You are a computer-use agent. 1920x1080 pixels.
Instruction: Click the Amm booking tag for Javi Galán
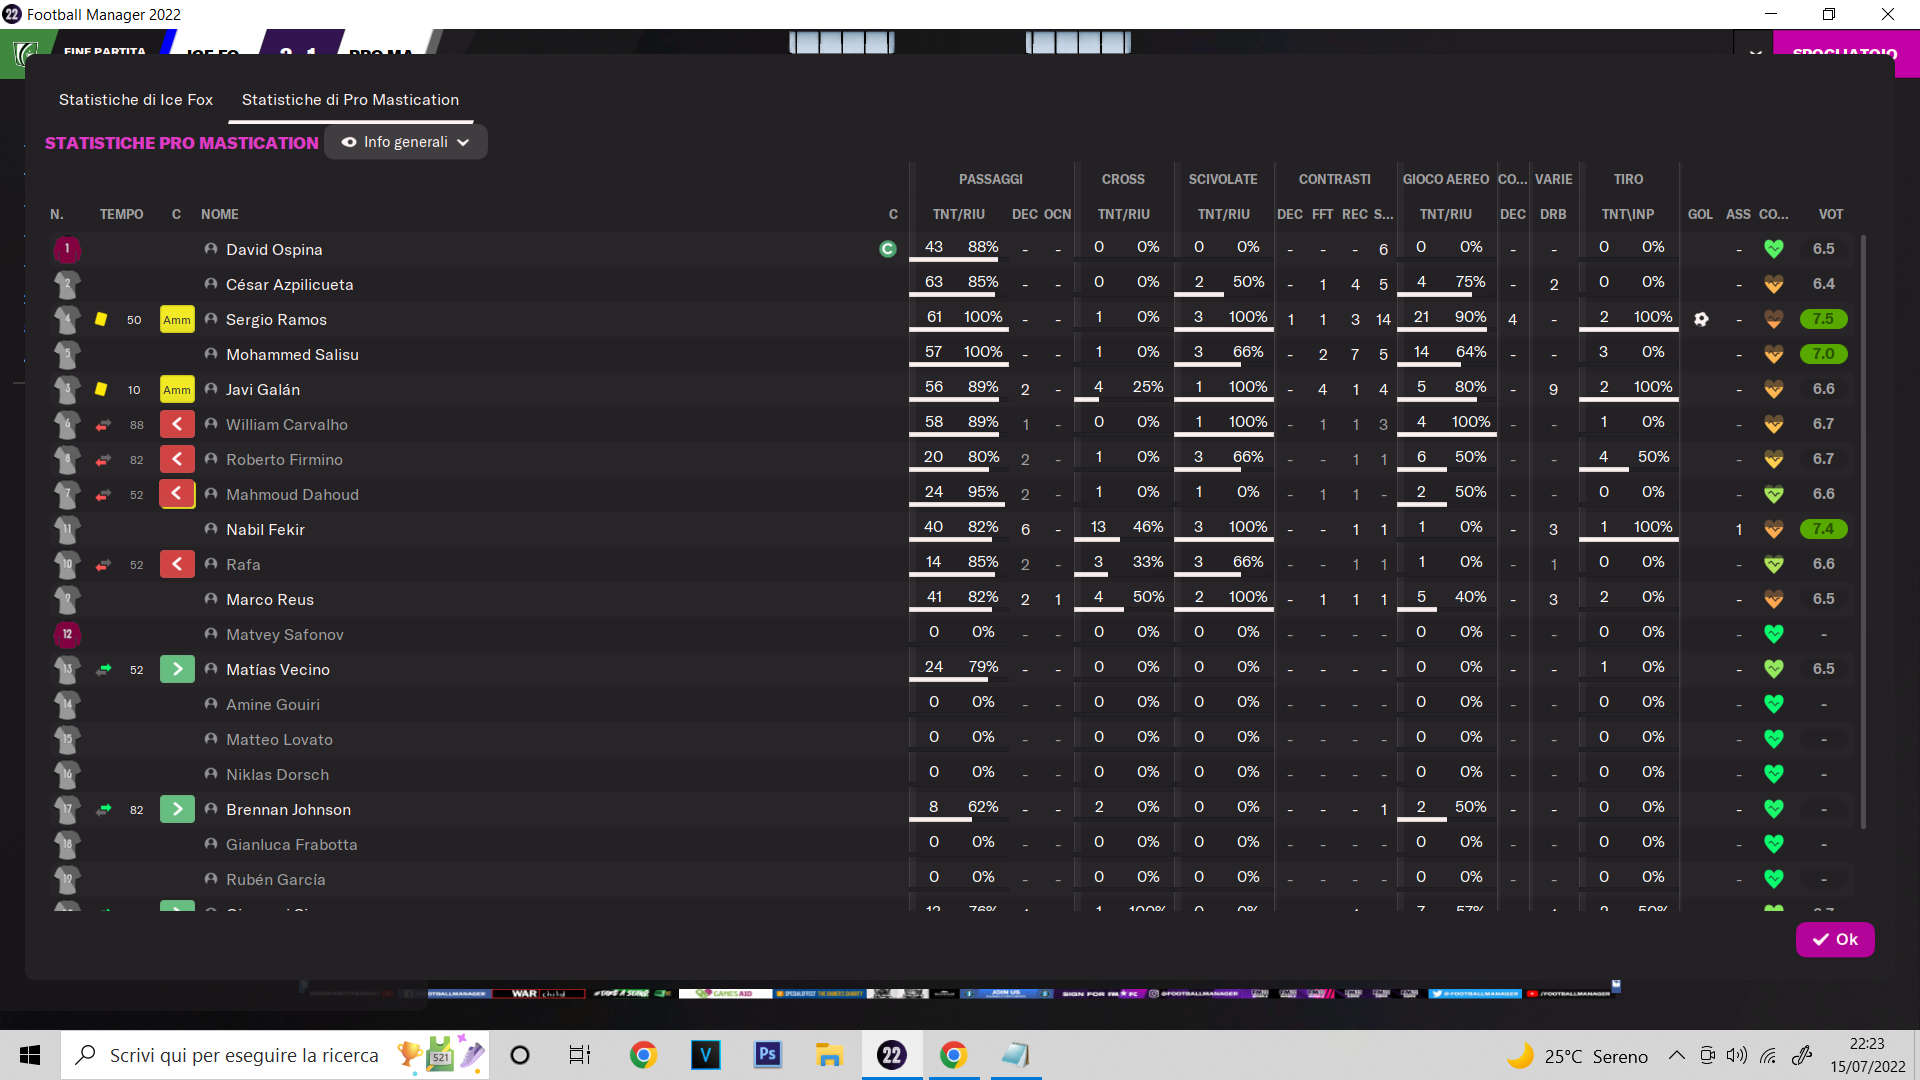[x=177, y=390]
